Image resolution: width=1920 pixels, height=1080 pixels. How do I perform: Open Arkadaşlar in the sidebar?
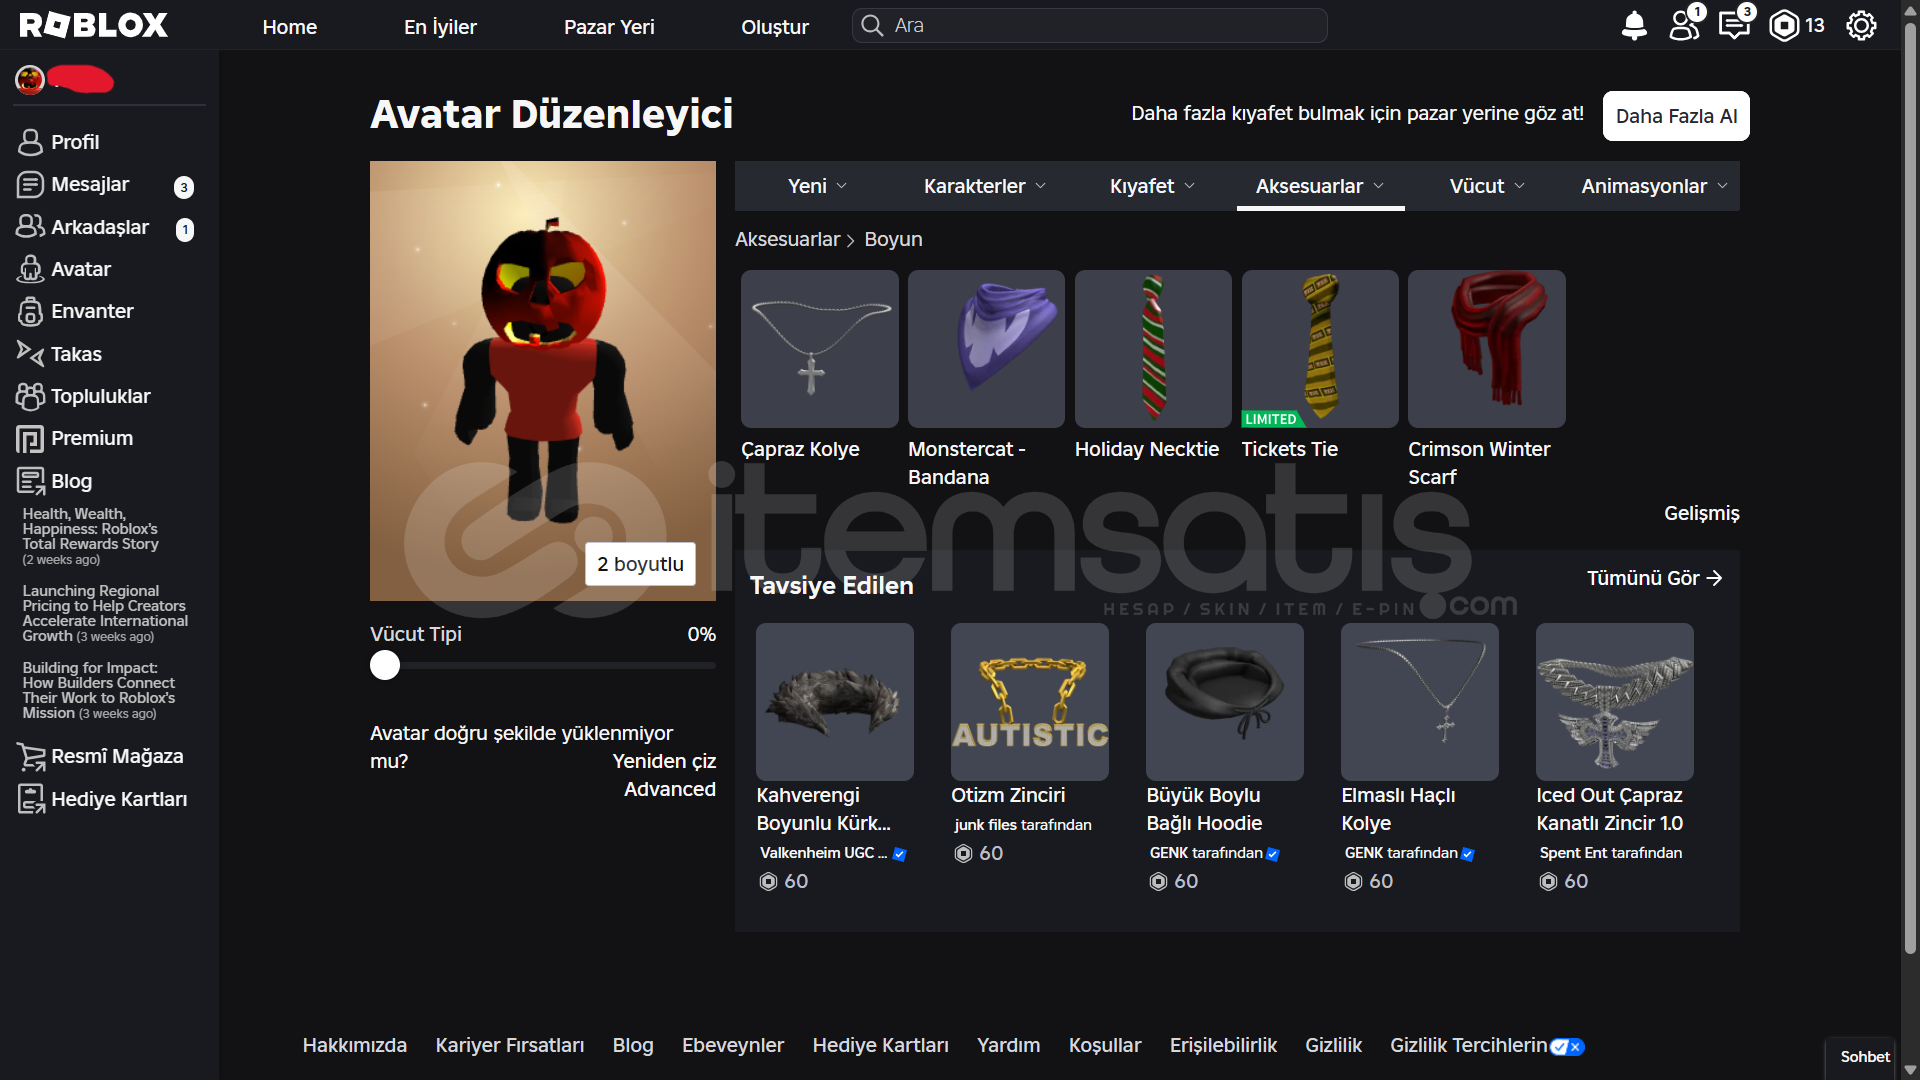pyautogui.click(x=84, y=227)
